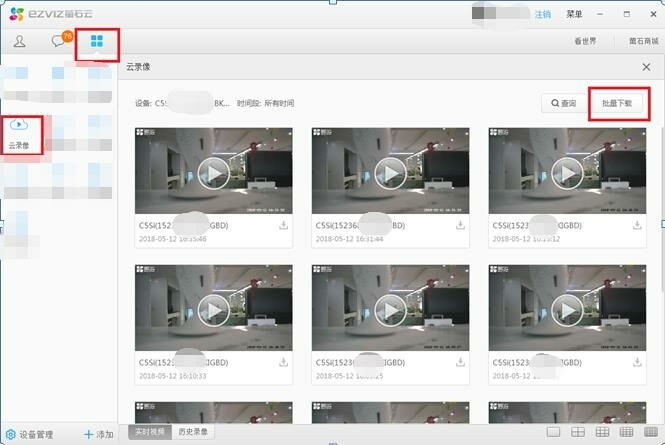Download the third recording in top row

point(637,225)
